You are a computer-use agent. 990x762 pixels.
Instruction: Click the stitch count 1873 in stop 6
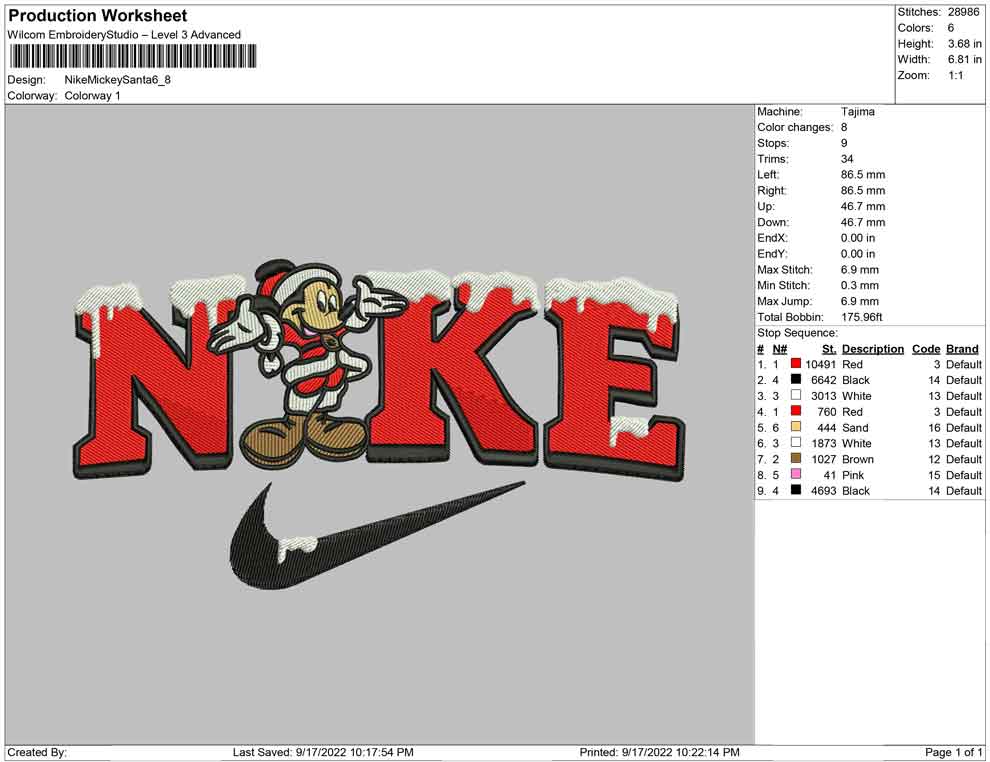(823, 443)
